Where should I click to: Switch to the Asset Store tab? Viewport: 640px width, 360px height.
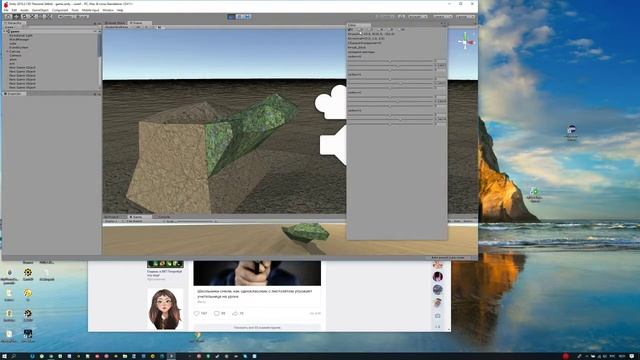click(116, 23)
